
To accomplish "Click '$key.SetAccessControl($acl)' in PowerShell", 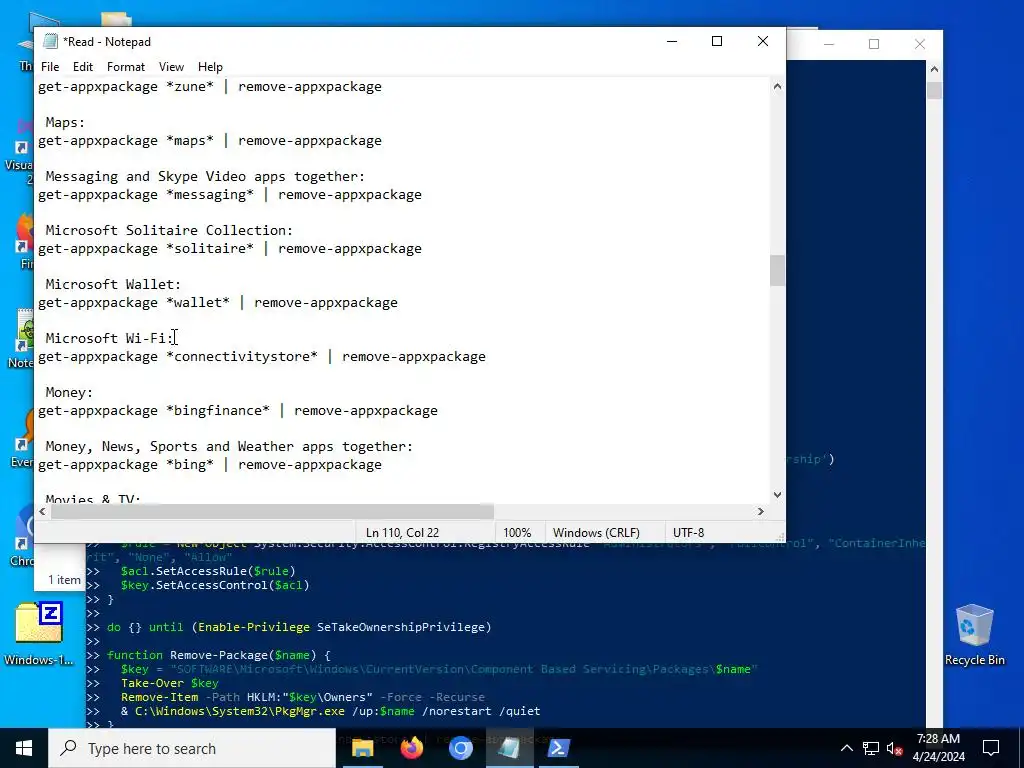I will click(215, 585).
